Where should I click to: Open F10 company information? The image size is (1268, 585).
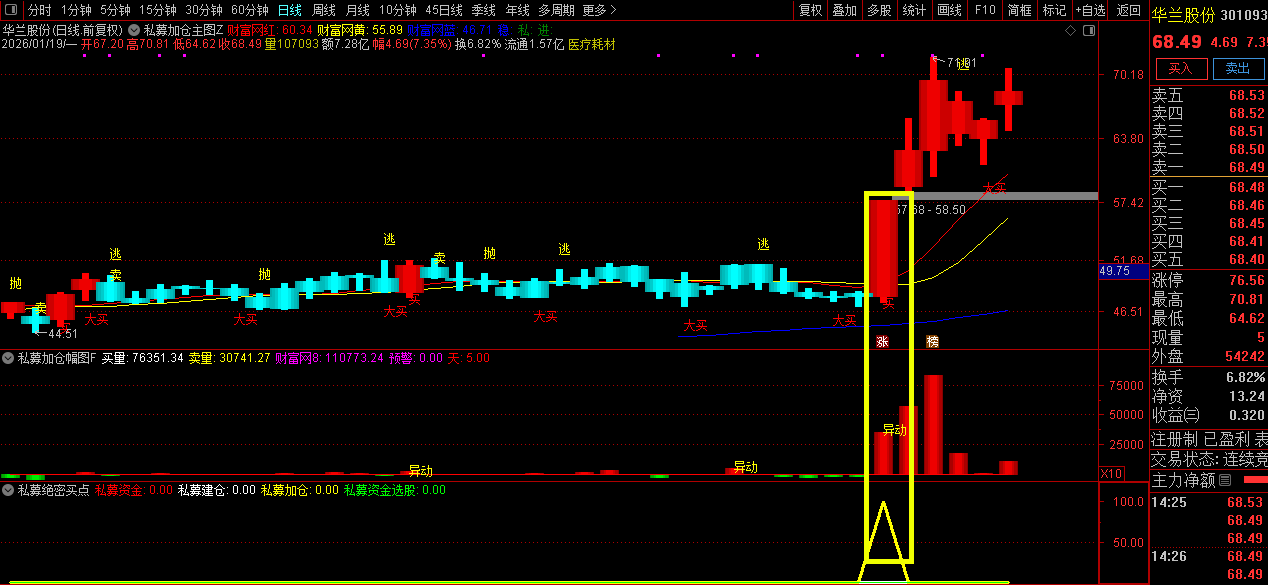985,10
